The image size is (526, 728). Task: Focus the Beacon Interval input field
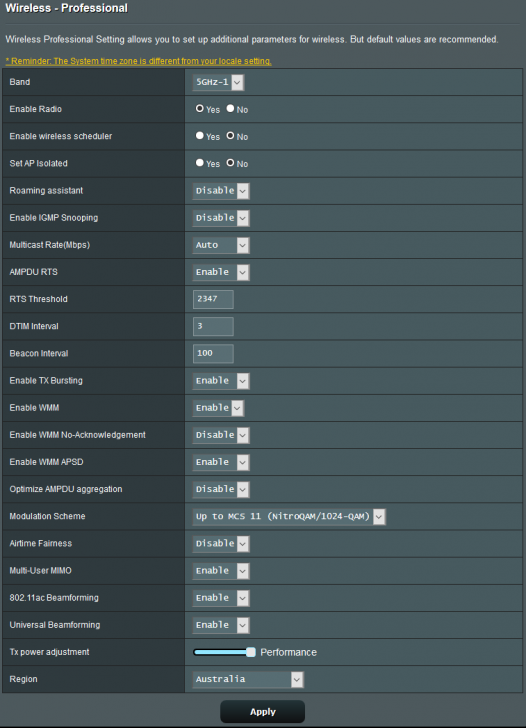click(213, 353)
